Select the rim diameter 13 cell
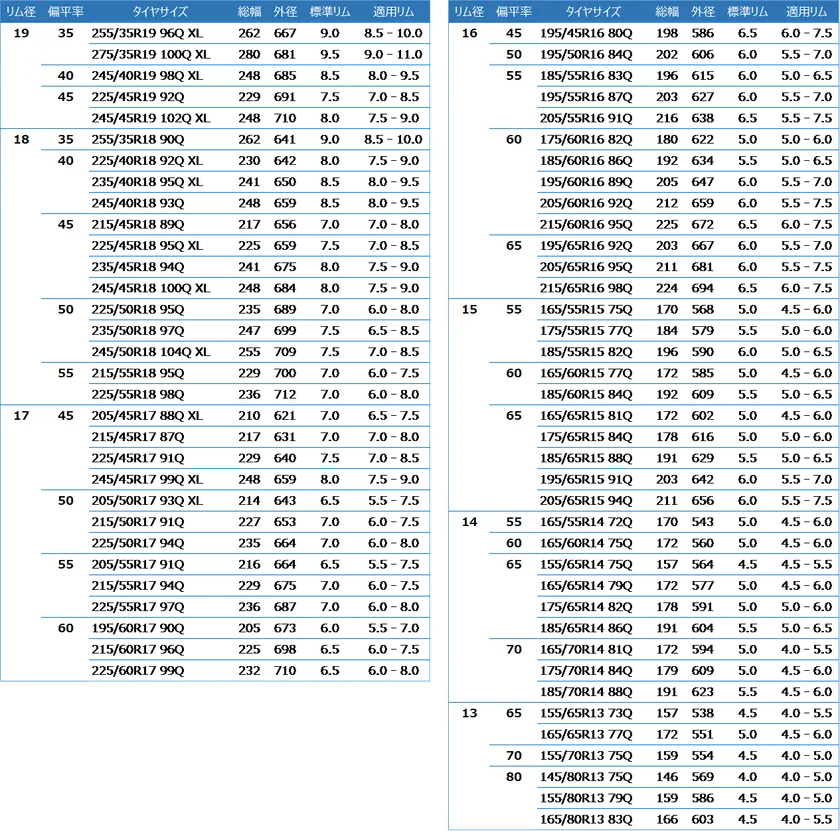 469,713
